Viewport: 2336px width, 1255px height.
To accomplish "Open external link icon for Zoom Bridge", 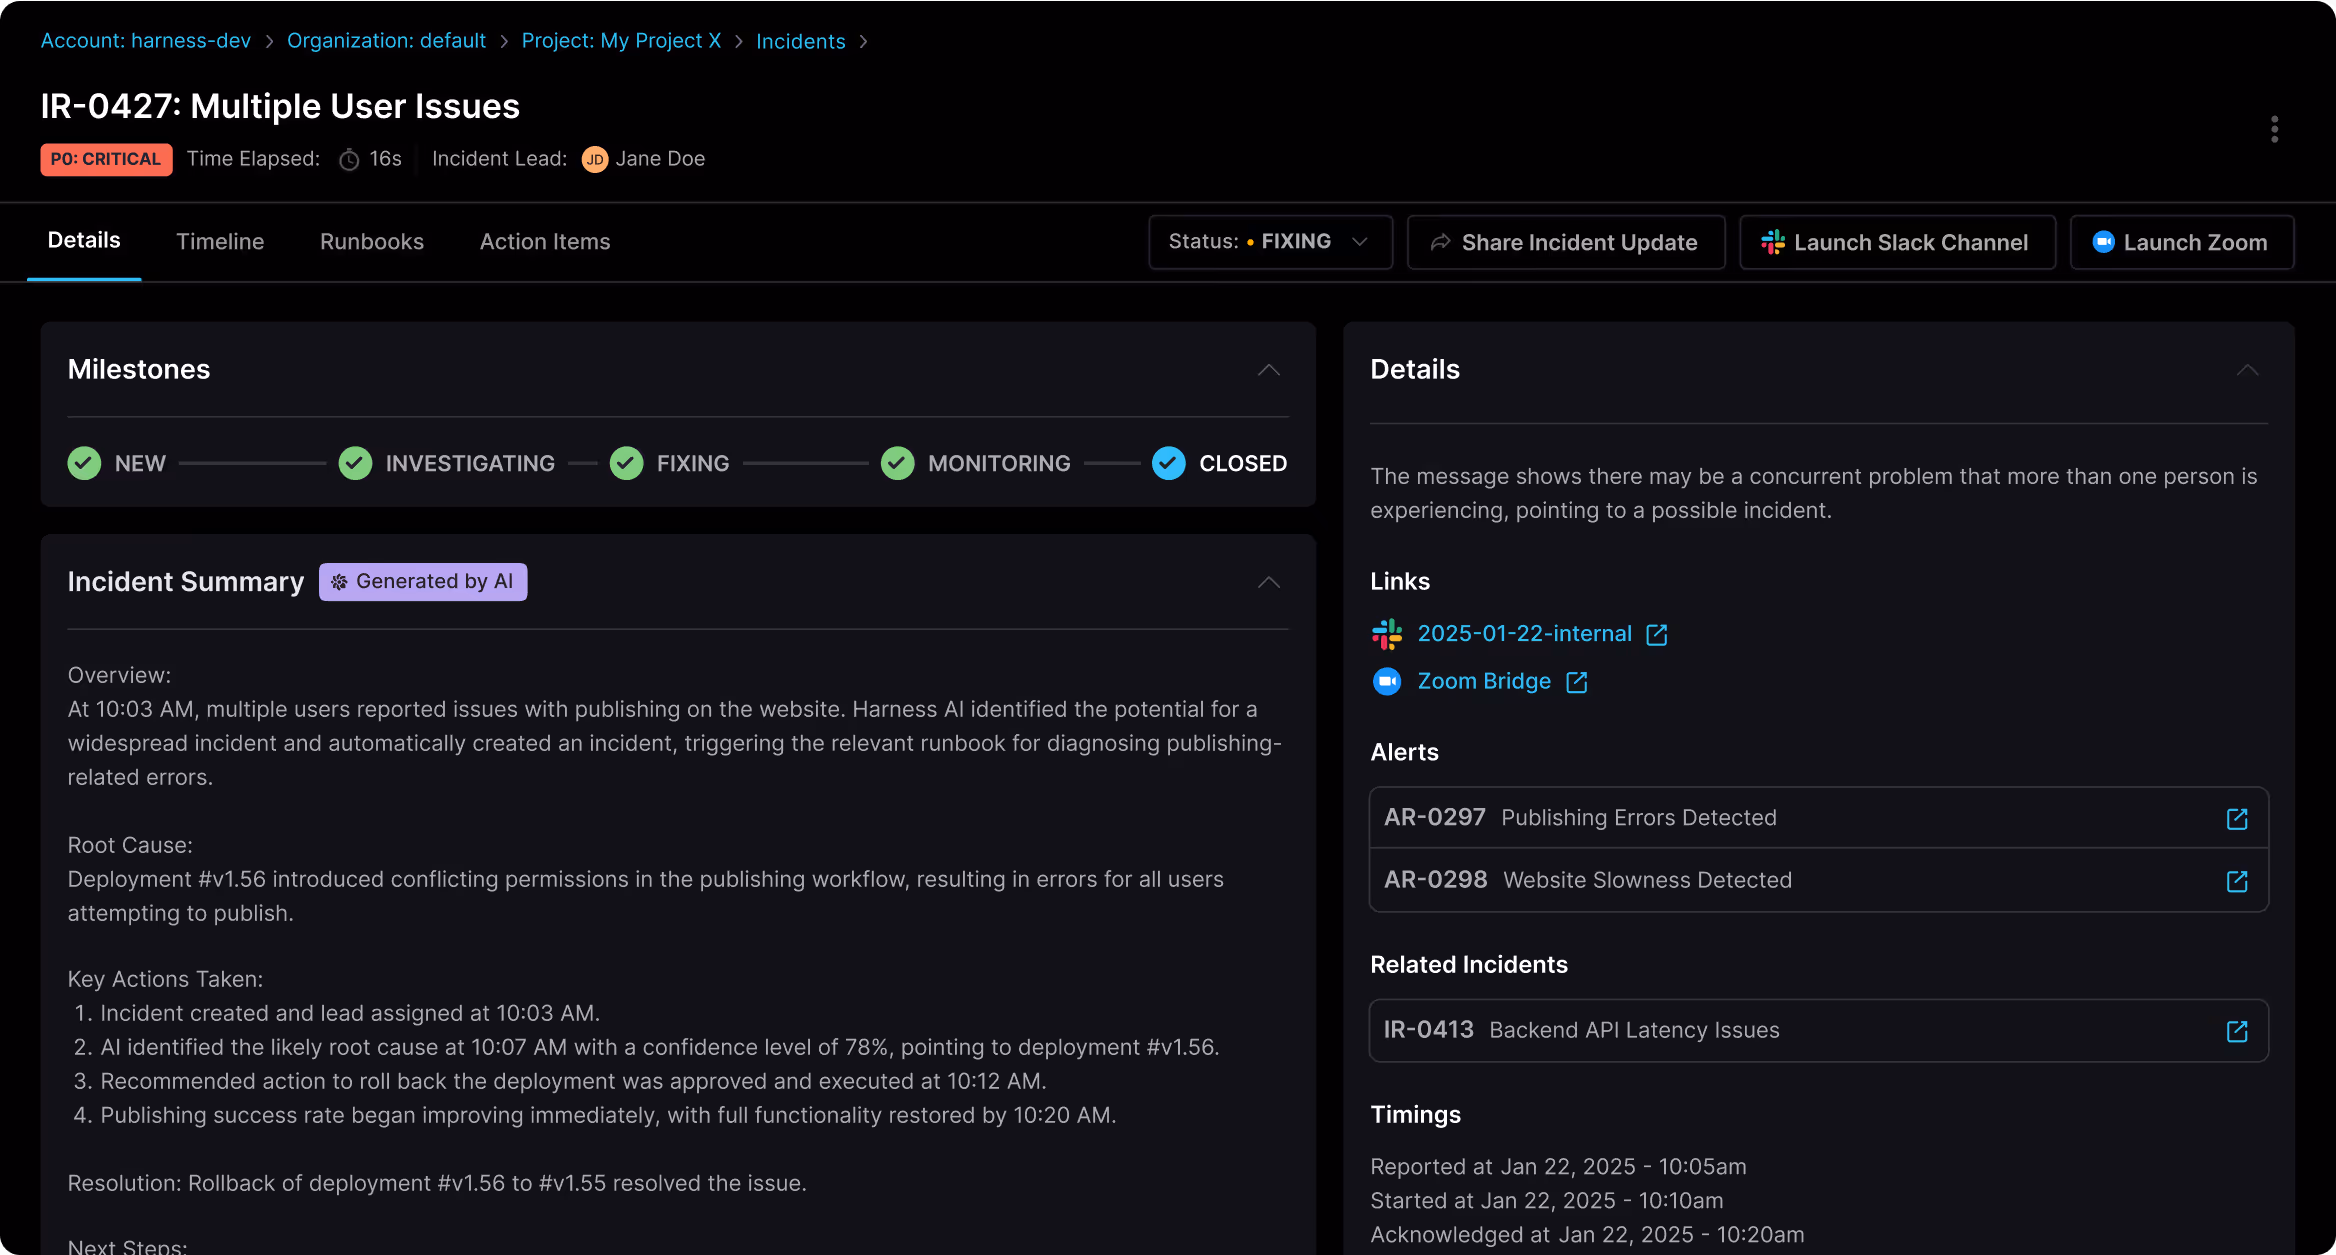I will tap(1577, 682).
